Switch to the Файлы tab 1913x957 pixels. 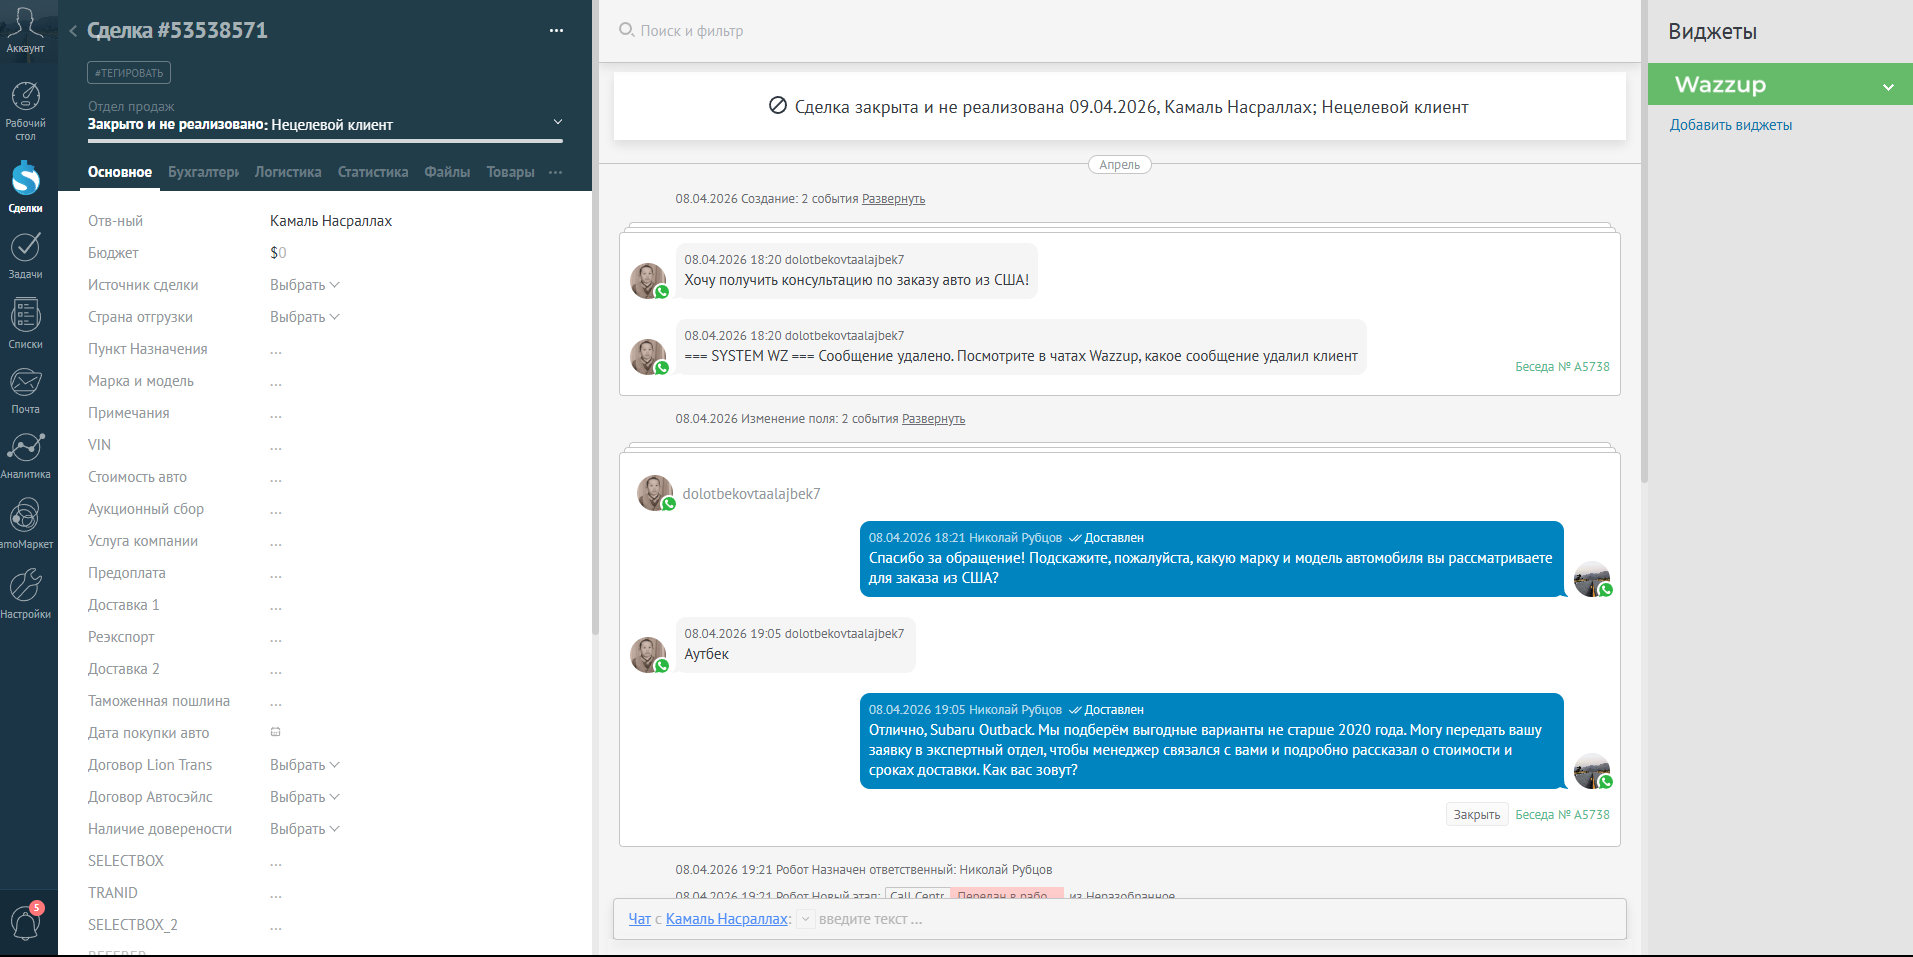[447, 172]
